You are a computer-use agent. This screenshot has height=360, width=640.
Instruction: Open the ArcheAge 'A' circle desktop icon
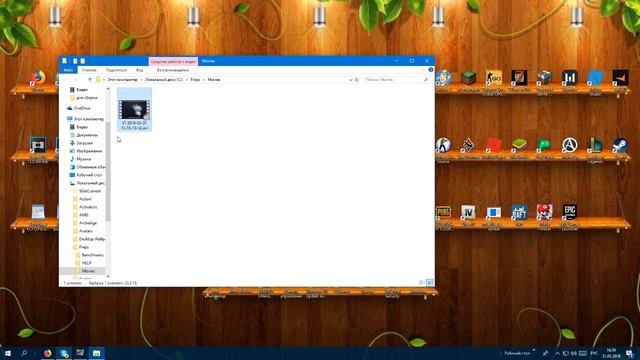click(569, 145)
